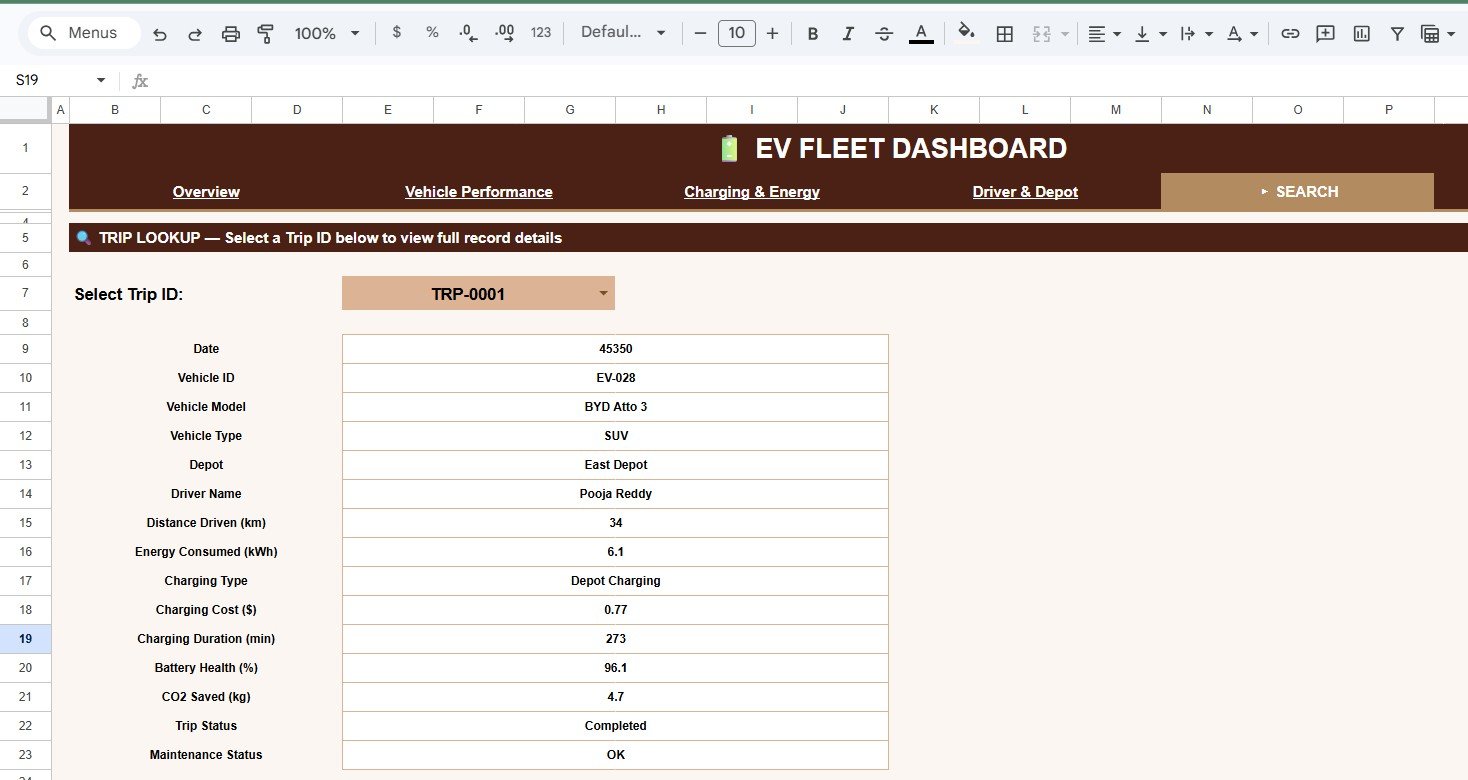Viewport: 1468px width, 780px height.
Task: Open the text color picker
Action: point(921,33)
